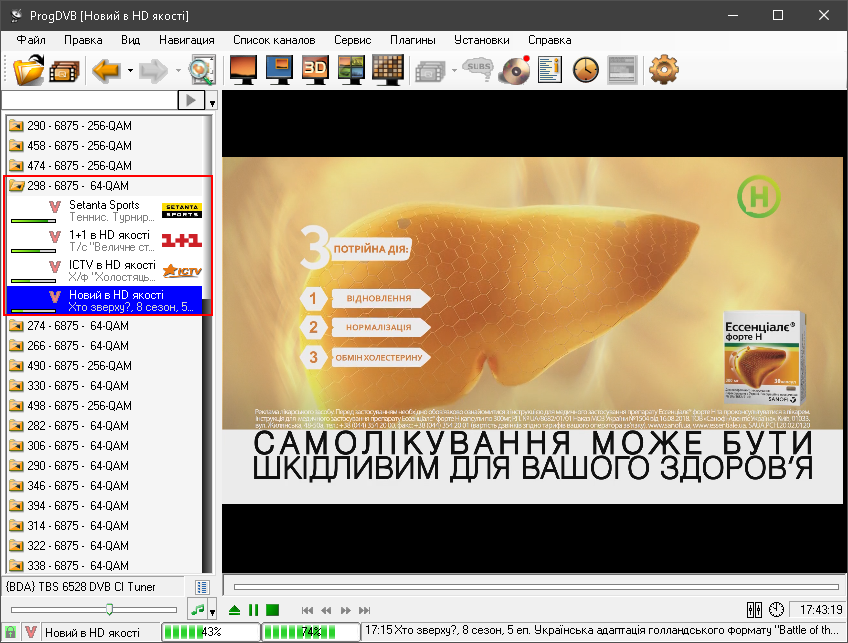Open settings gear icon in toolbar
Image resolution: width=848 pixels, height=643 pixels.
(663, 70)
